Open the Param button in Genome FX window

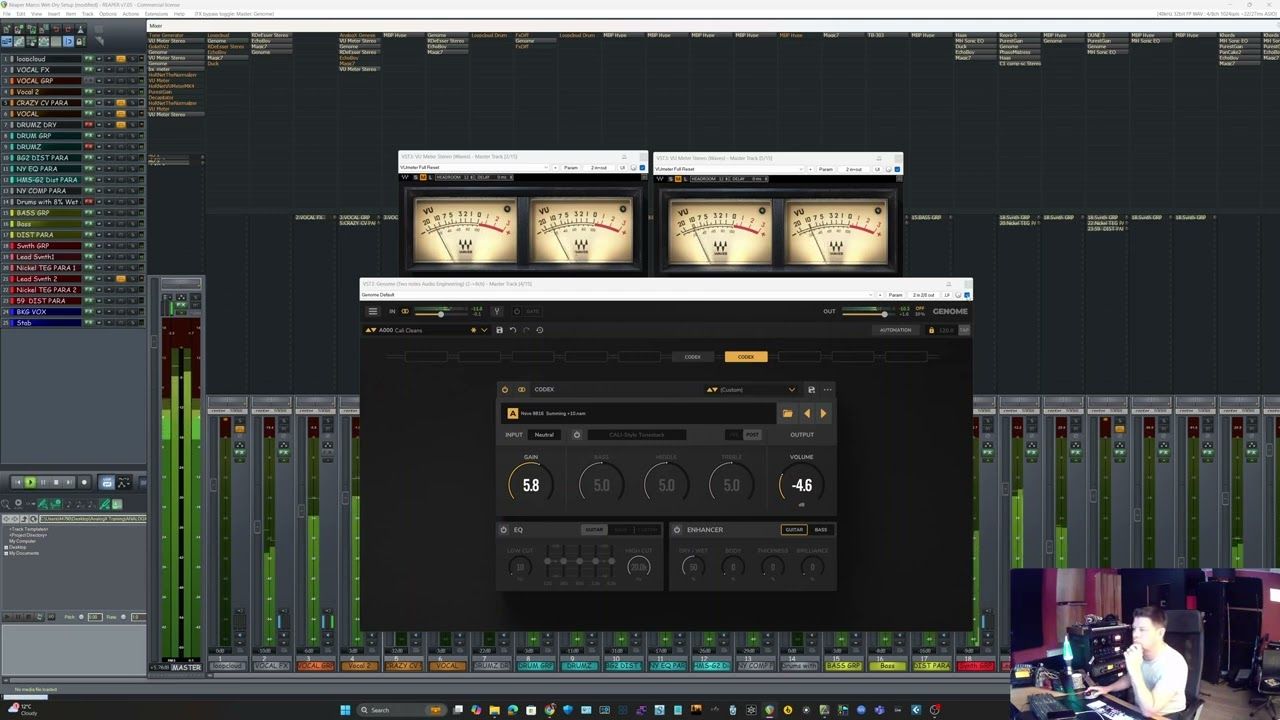coord(896,295)
